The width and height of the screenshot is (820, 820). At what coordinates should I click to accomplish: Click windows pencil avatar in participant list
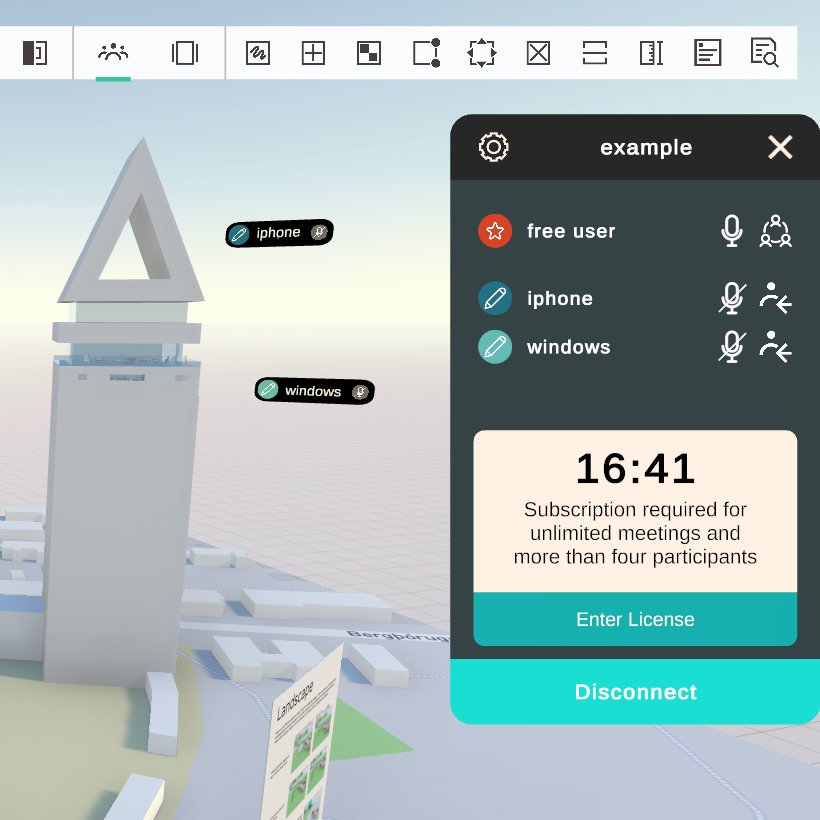pyautogui.click(x=495, y=347)
